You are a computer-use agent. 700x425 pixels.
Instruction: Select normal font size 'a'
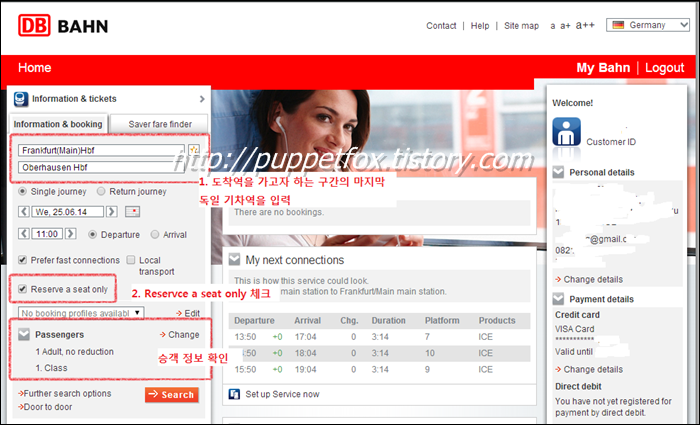[553, 26]
